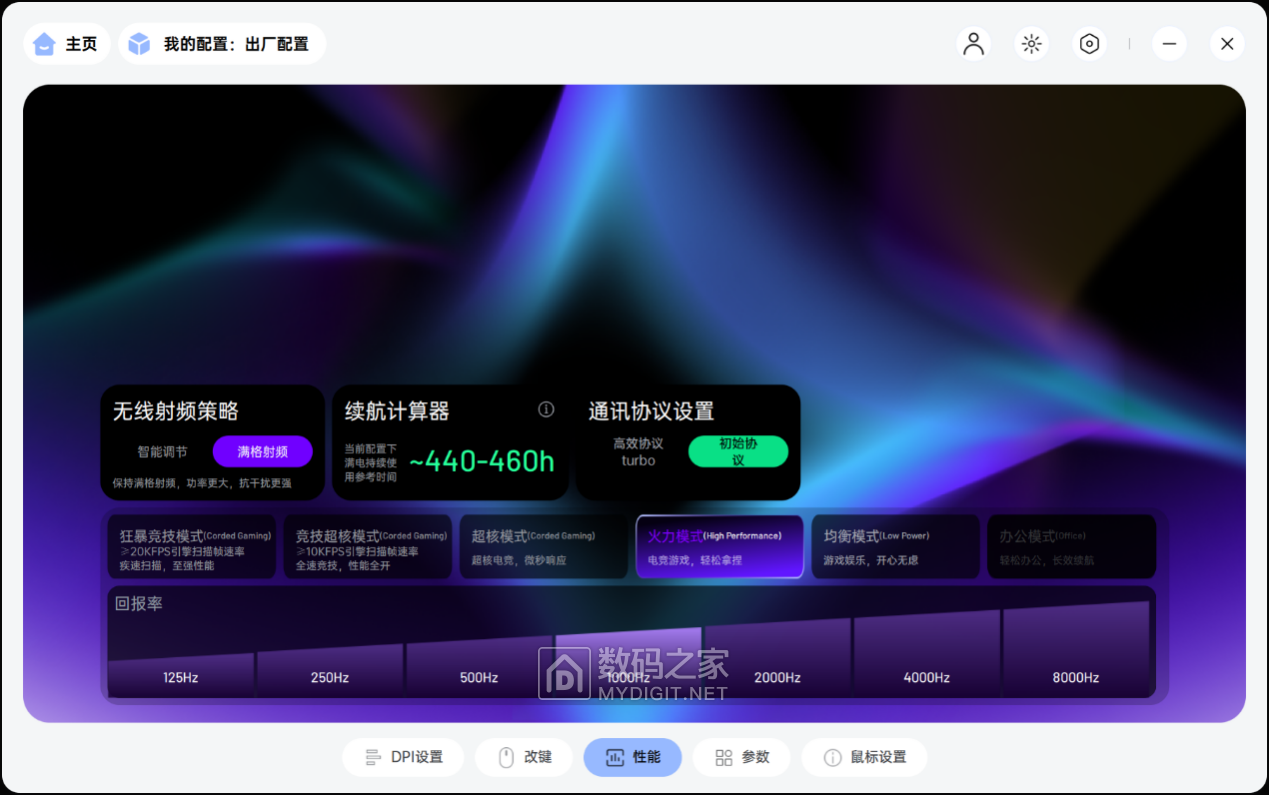Viewport: 1269px width, 795px height.
Task: Click the user account icon
Action: click(x=973, y=44)
